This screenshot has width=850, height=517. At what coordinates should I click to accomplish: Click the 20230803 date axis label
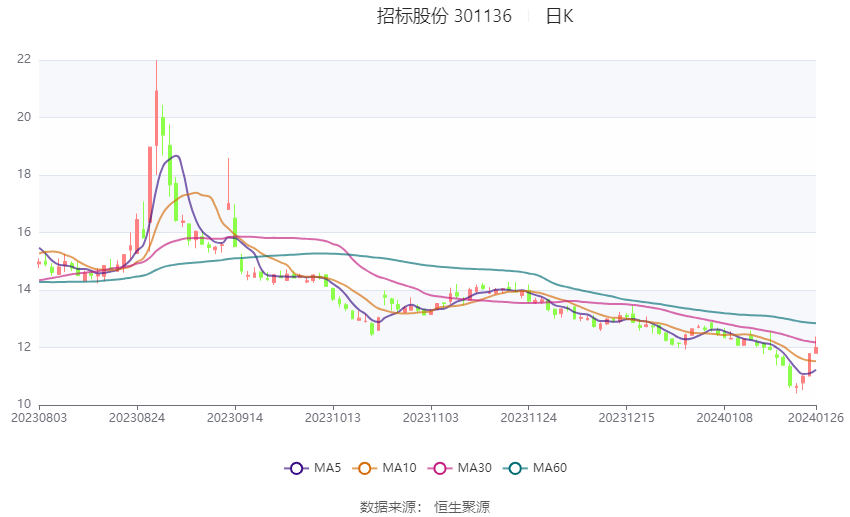coord(39,418)
